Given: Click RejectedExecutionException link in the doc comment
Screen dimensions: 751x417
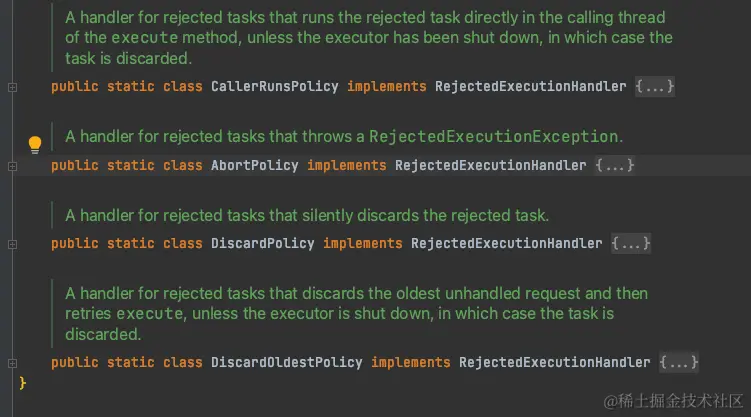Looking at the screenshot, I should [x=493, y=136].
